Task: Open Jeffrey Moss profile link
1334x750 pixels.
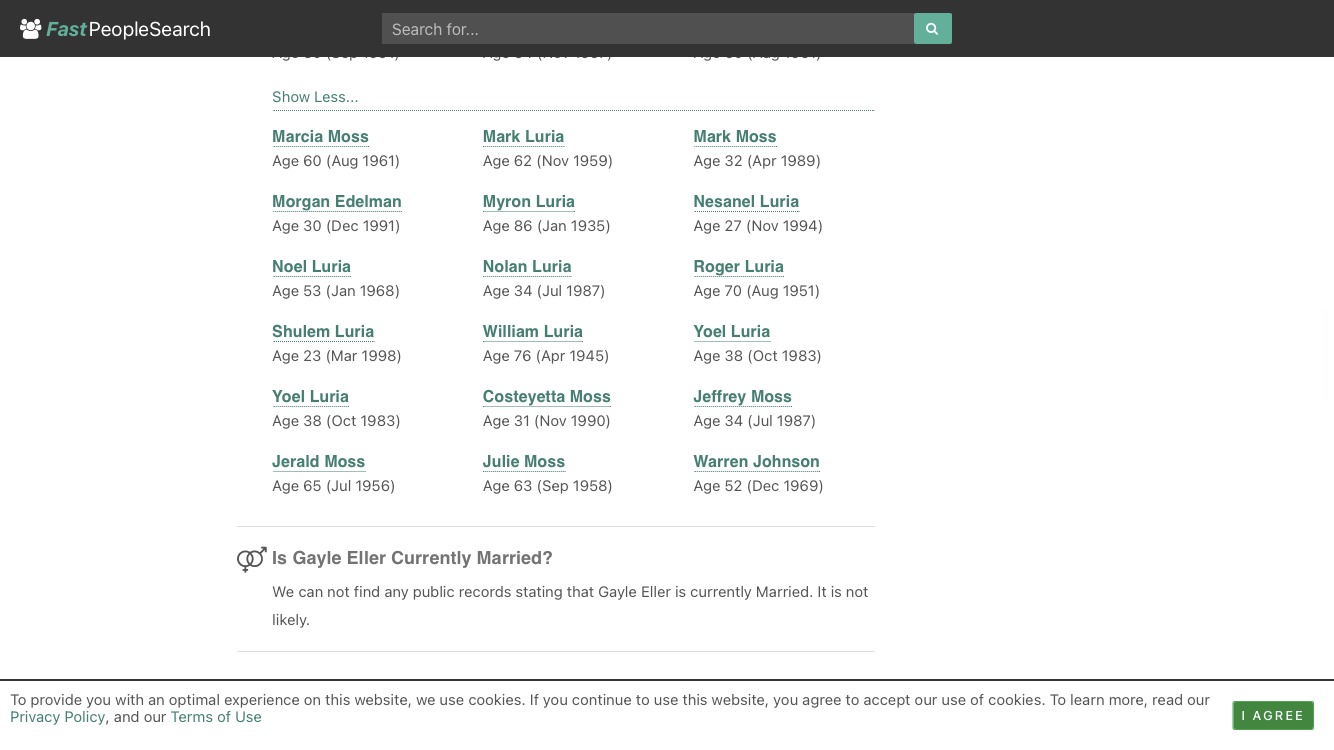Action: click(743, 397)
